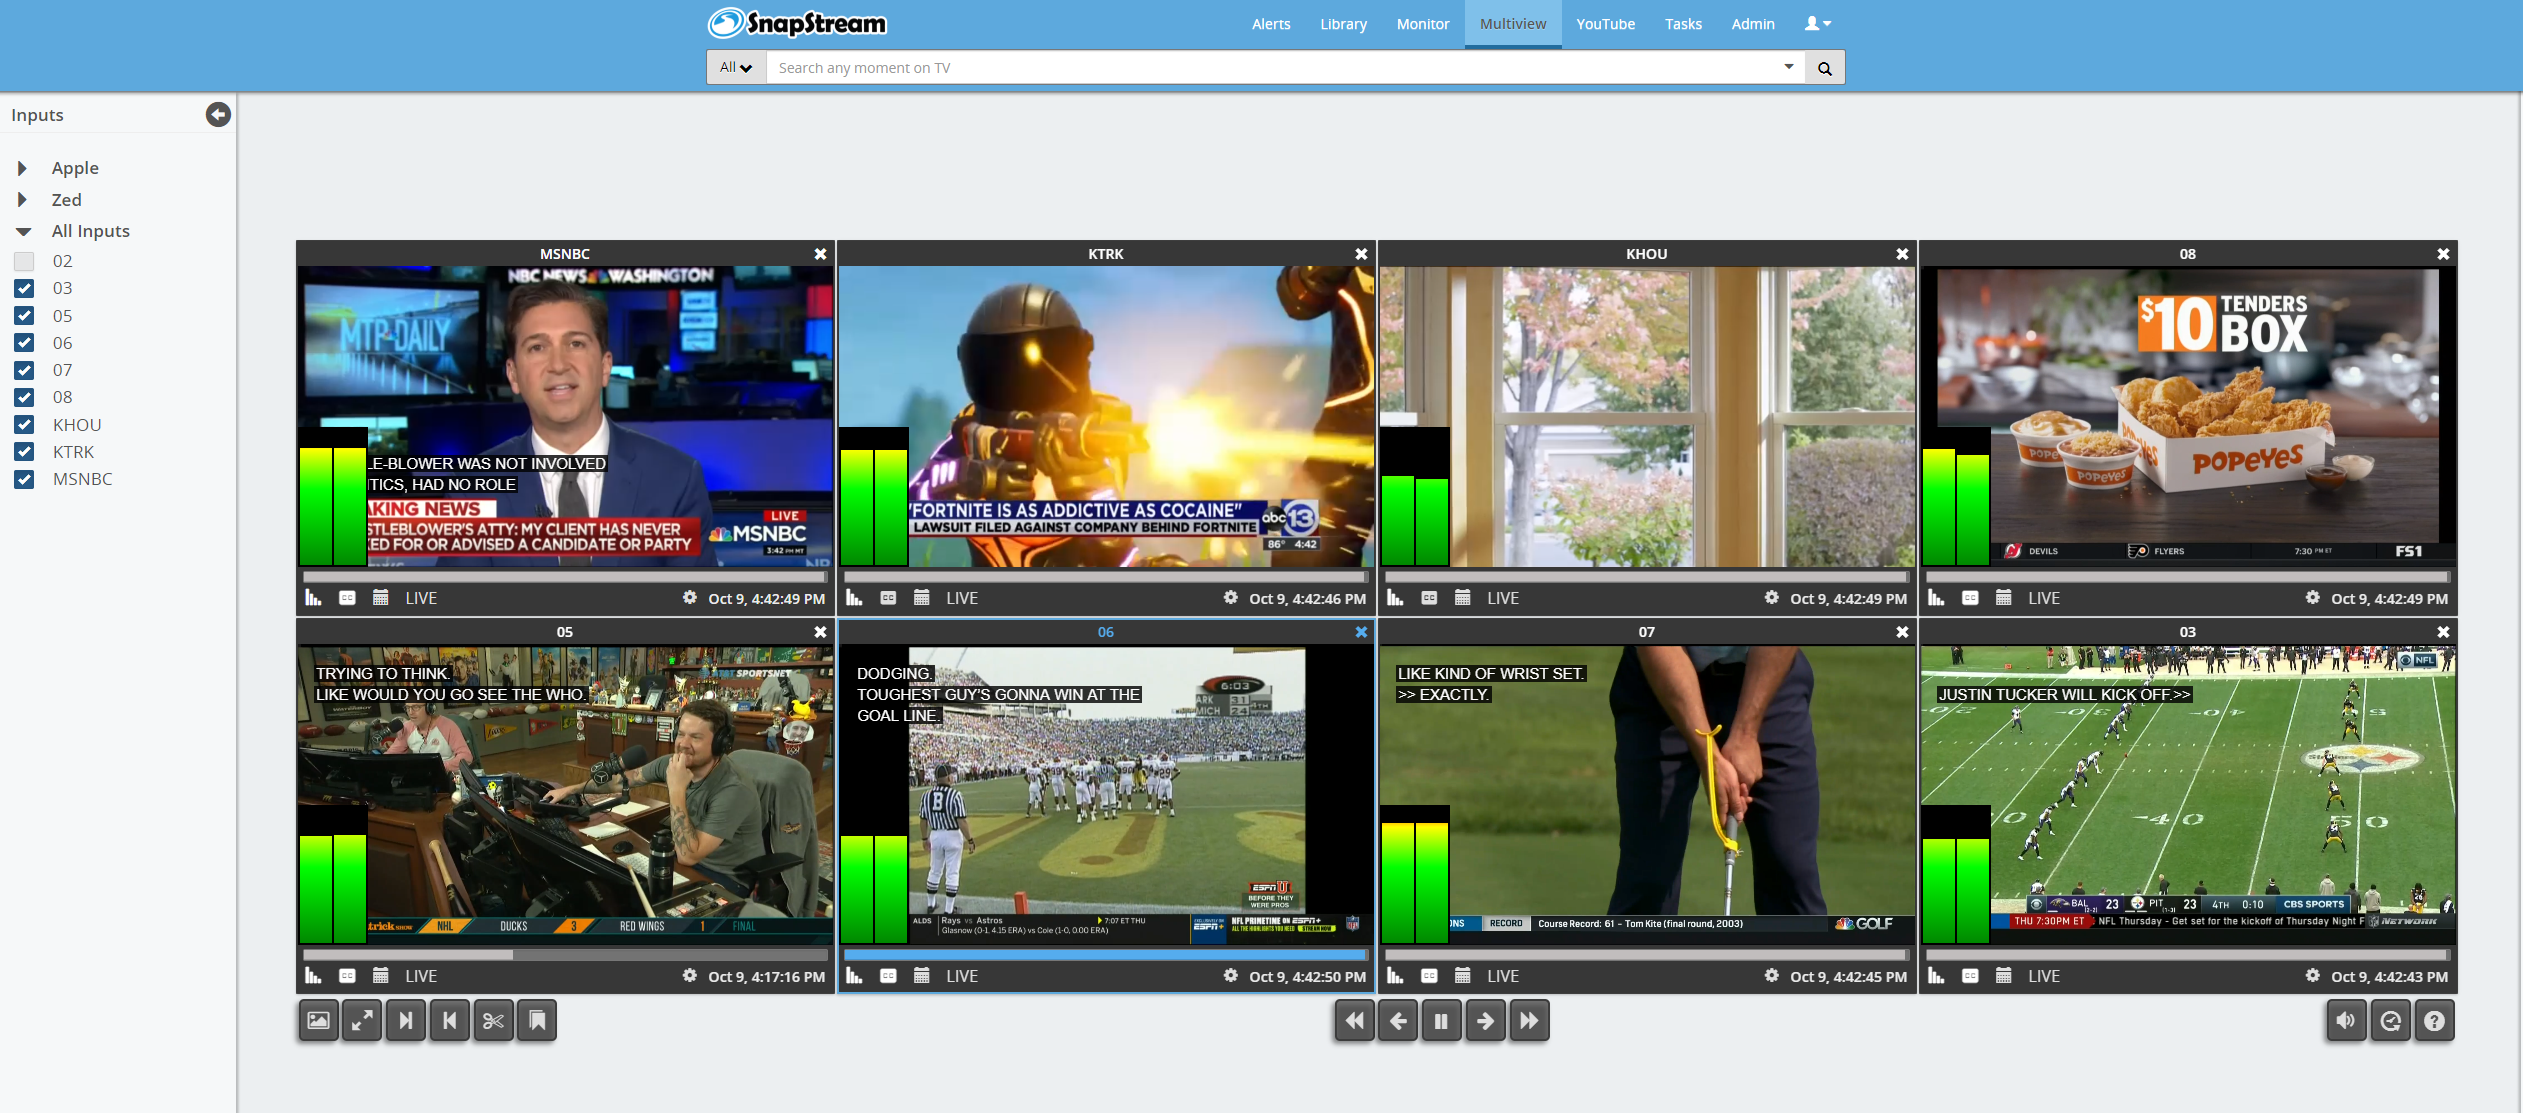The width and height of the screenshot is (2523, 1113).
Task: Expand the Apple inputs group
Action: [x=22, y=168]
